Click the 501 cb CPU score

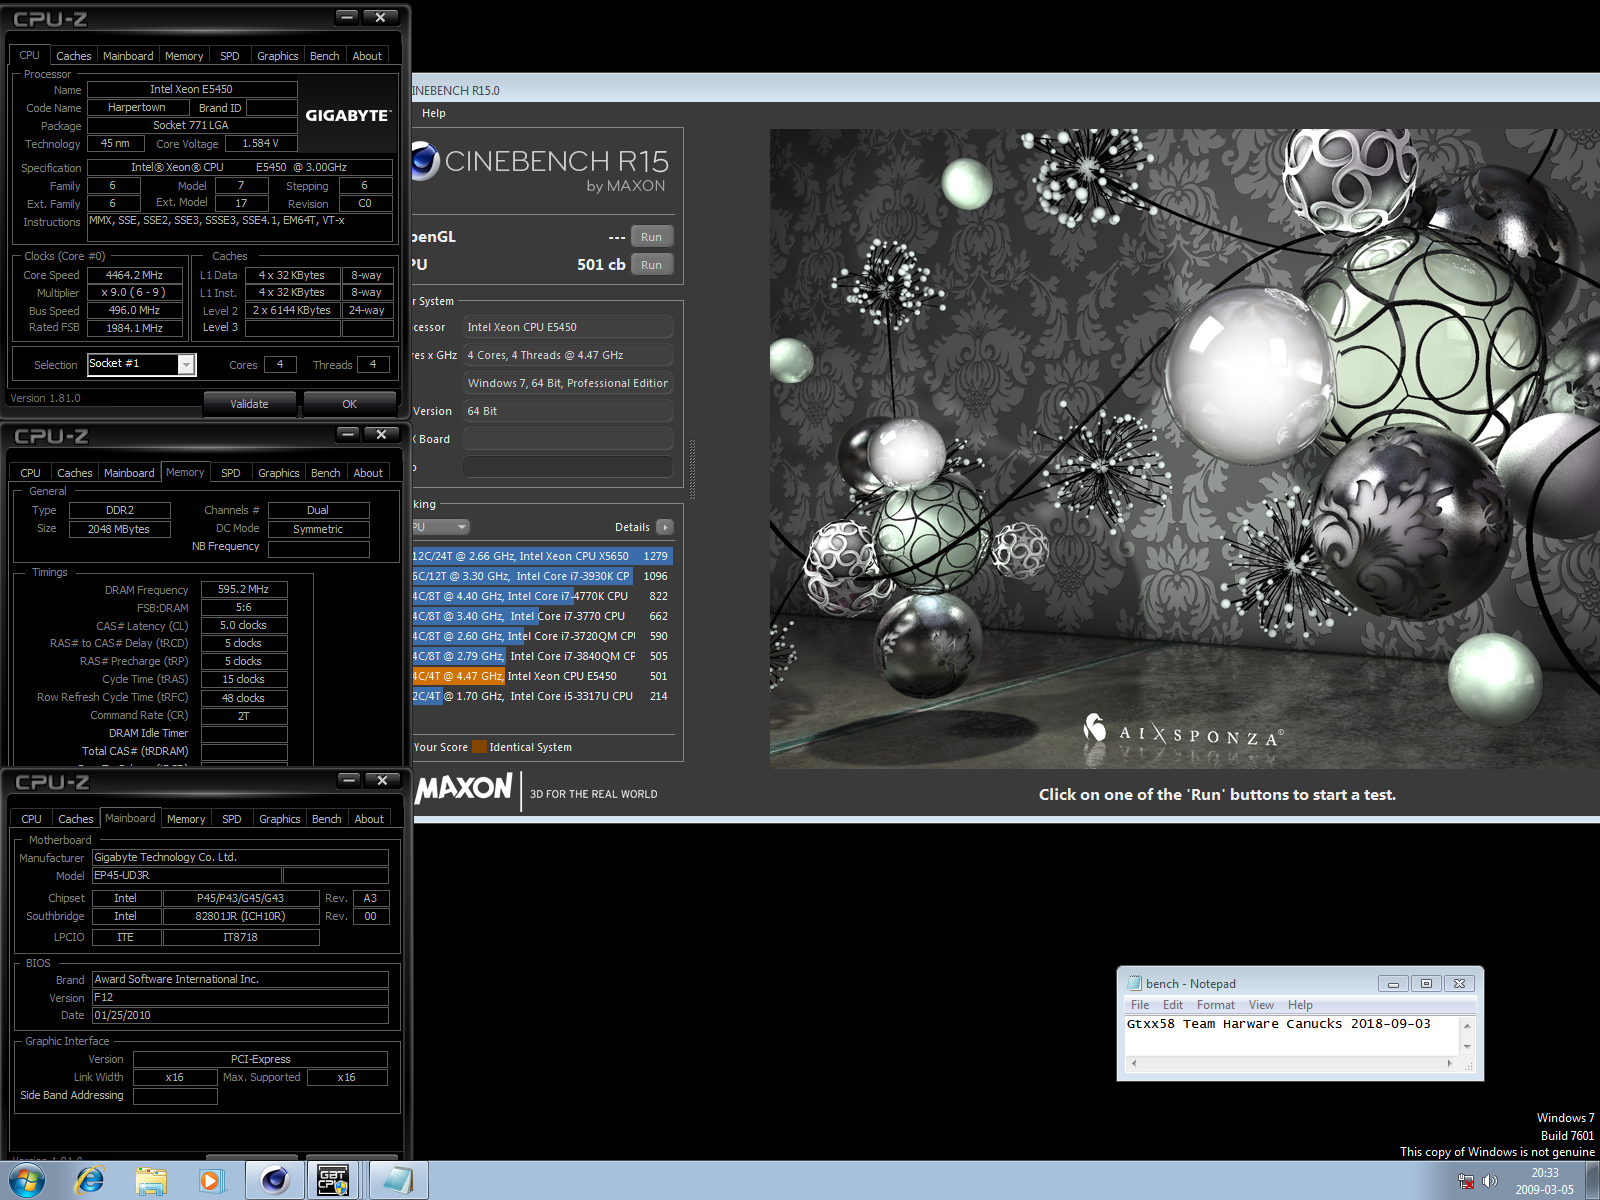pyautogui.click(x=601, y=265)
